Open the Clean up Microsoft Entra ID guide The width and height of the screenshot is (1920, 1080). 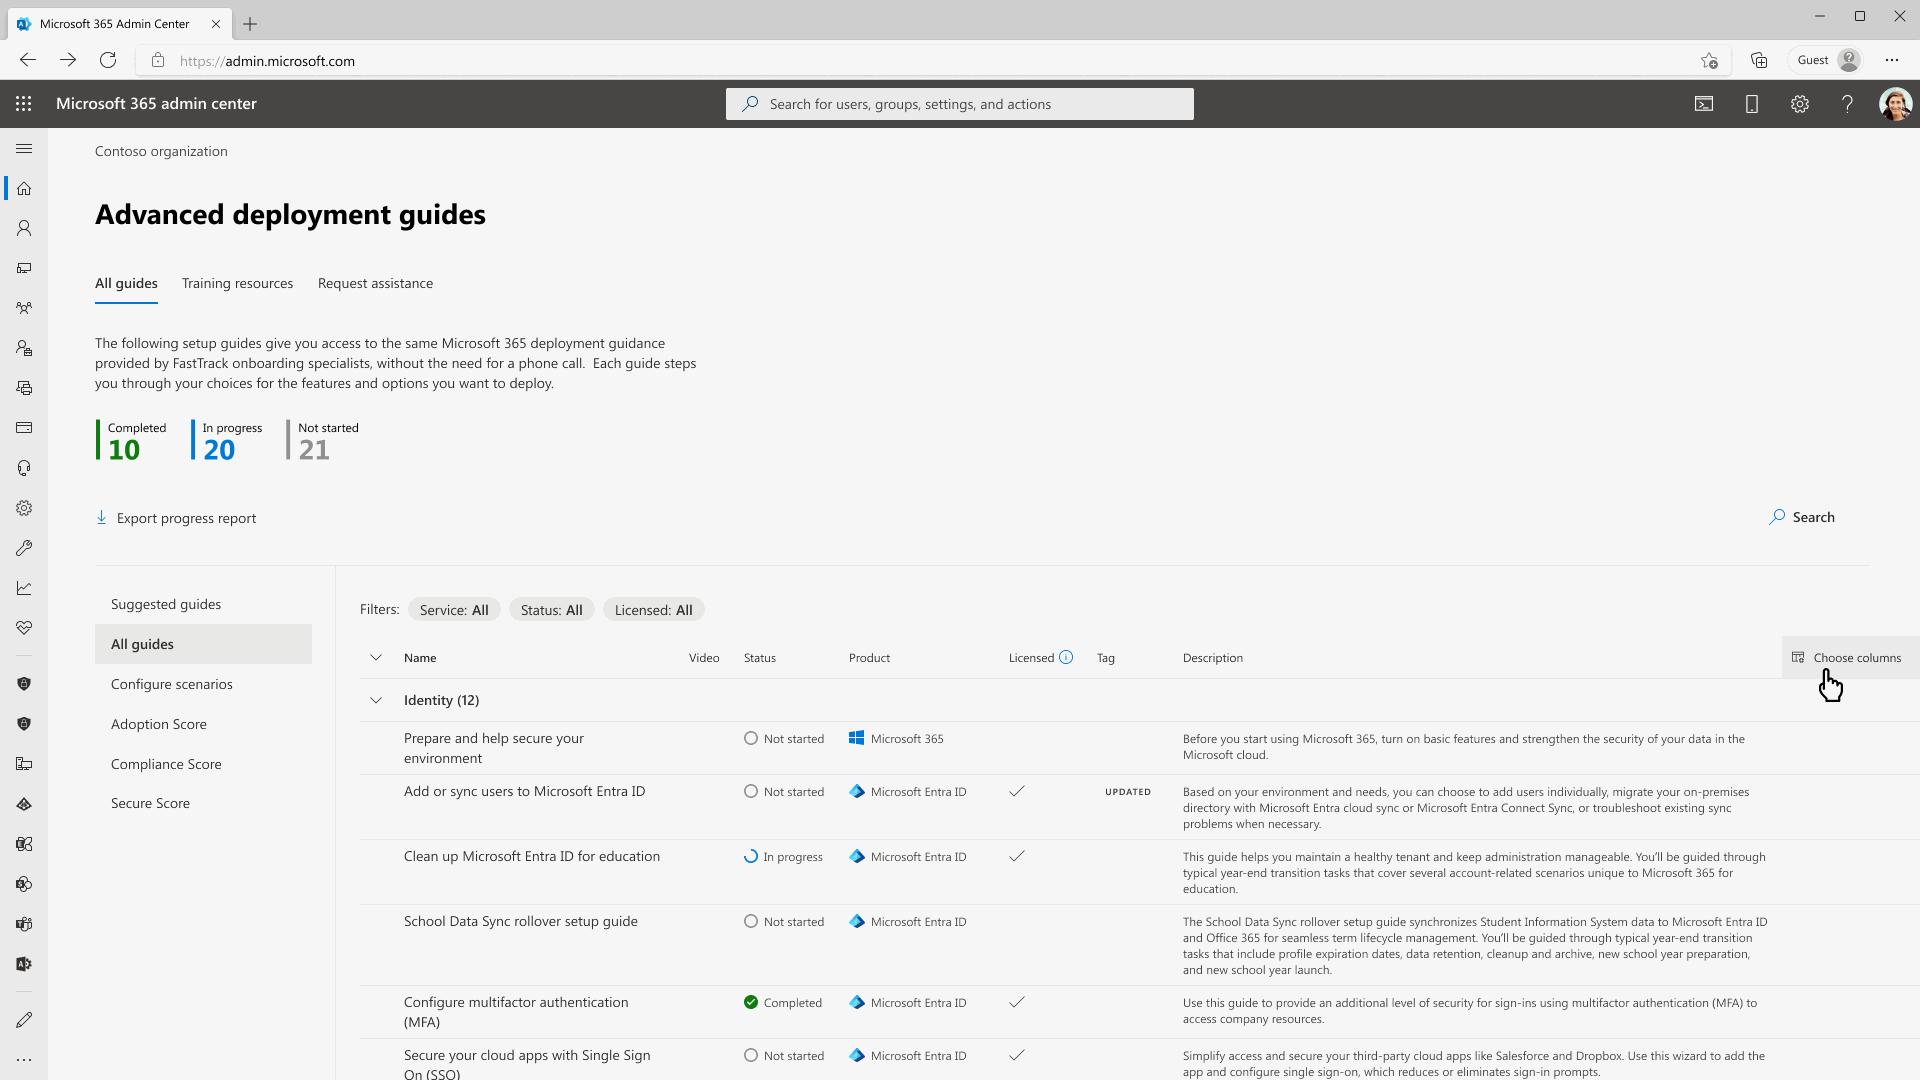[531, 857]
